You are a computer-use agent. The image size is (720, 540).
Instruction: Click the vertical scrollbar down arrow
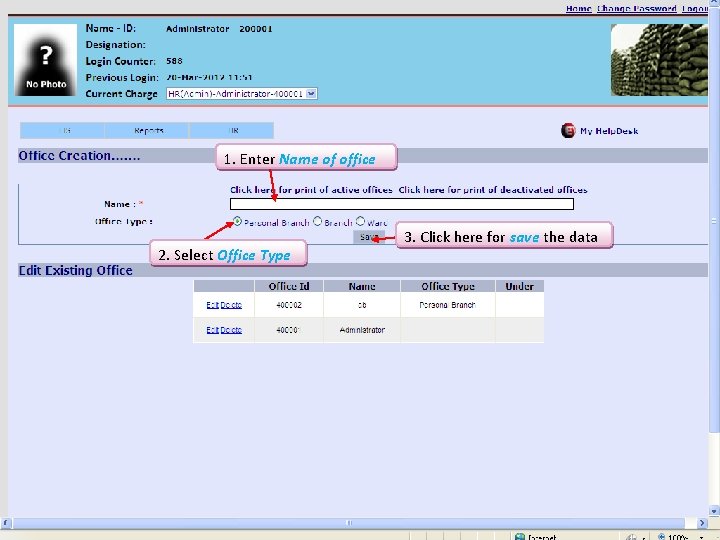[714, 511]
